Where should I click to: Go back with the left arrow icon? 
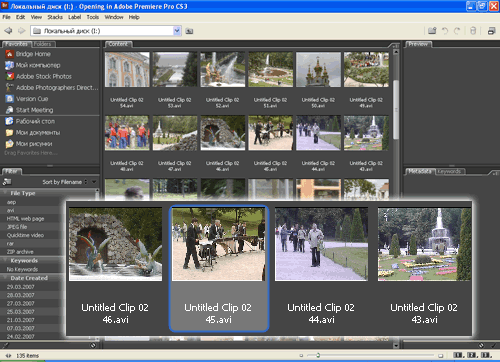coord(8,31)
